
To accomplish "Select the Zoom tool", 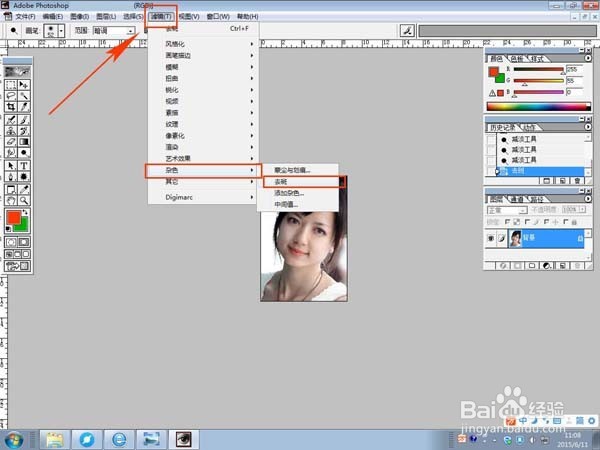I will 24,201.
